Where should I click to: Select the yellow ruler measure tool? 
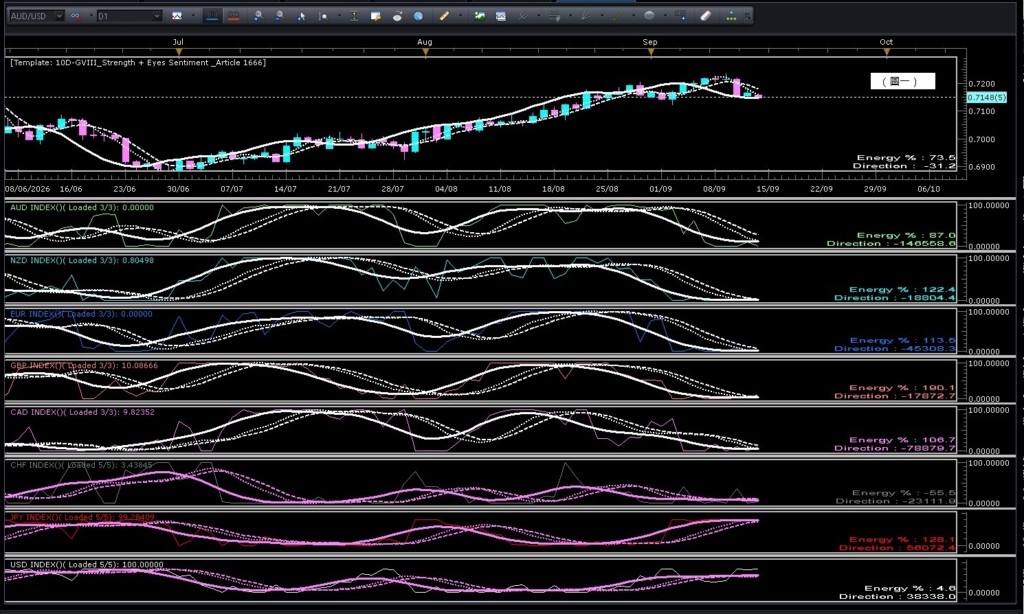click(x=444, y=16)
